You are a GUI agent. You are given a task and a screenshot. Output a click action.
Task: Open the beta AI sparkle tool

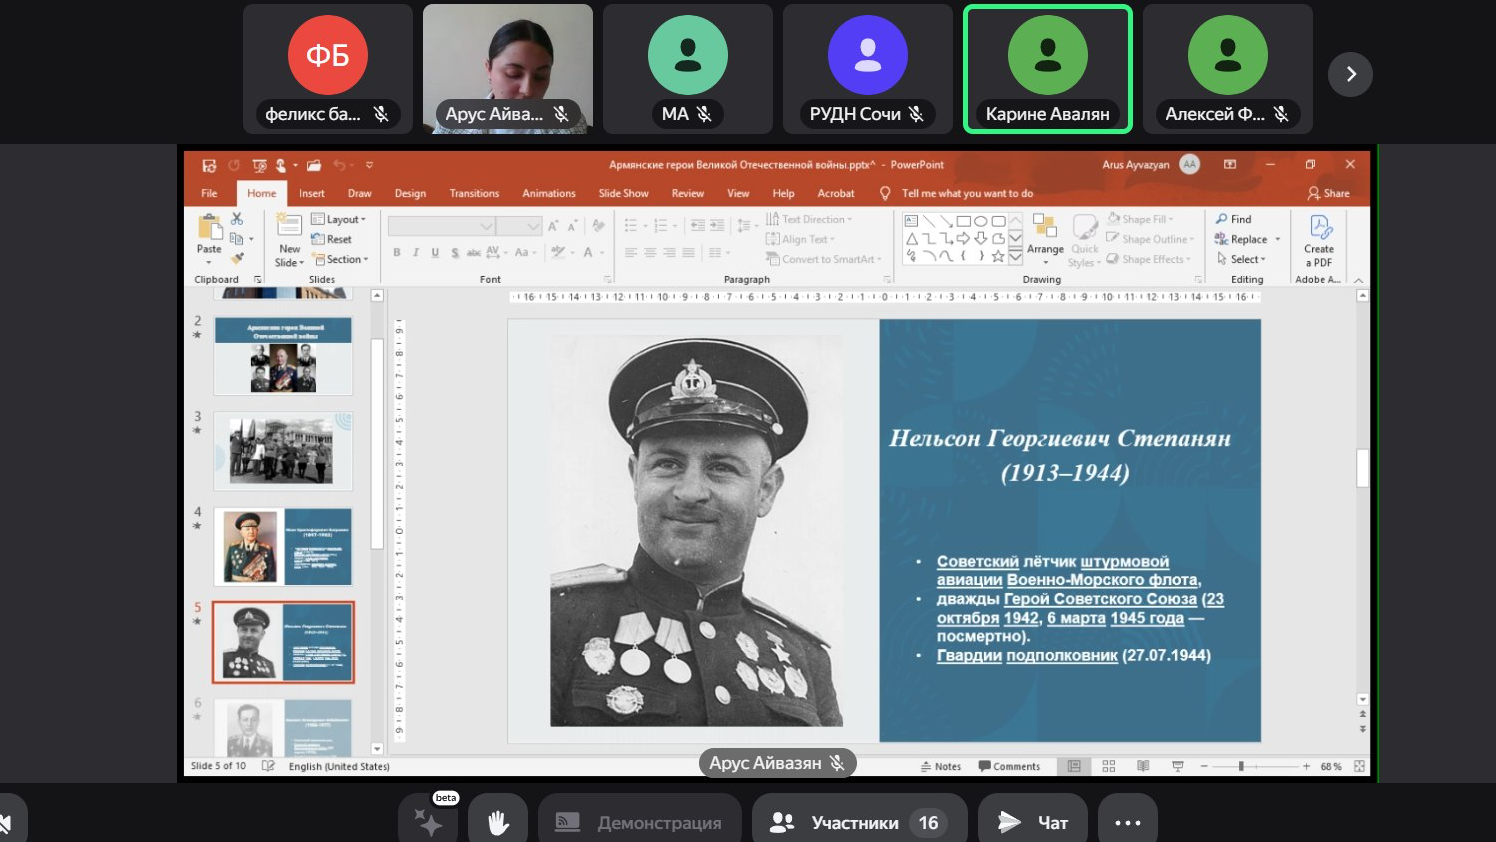coord(428,822)
